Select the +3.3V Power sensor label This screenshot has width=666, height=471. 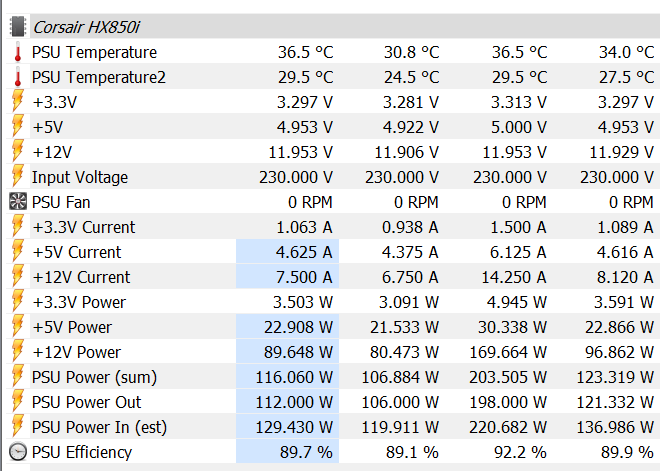pyautogui.click(x=79, y=302)
